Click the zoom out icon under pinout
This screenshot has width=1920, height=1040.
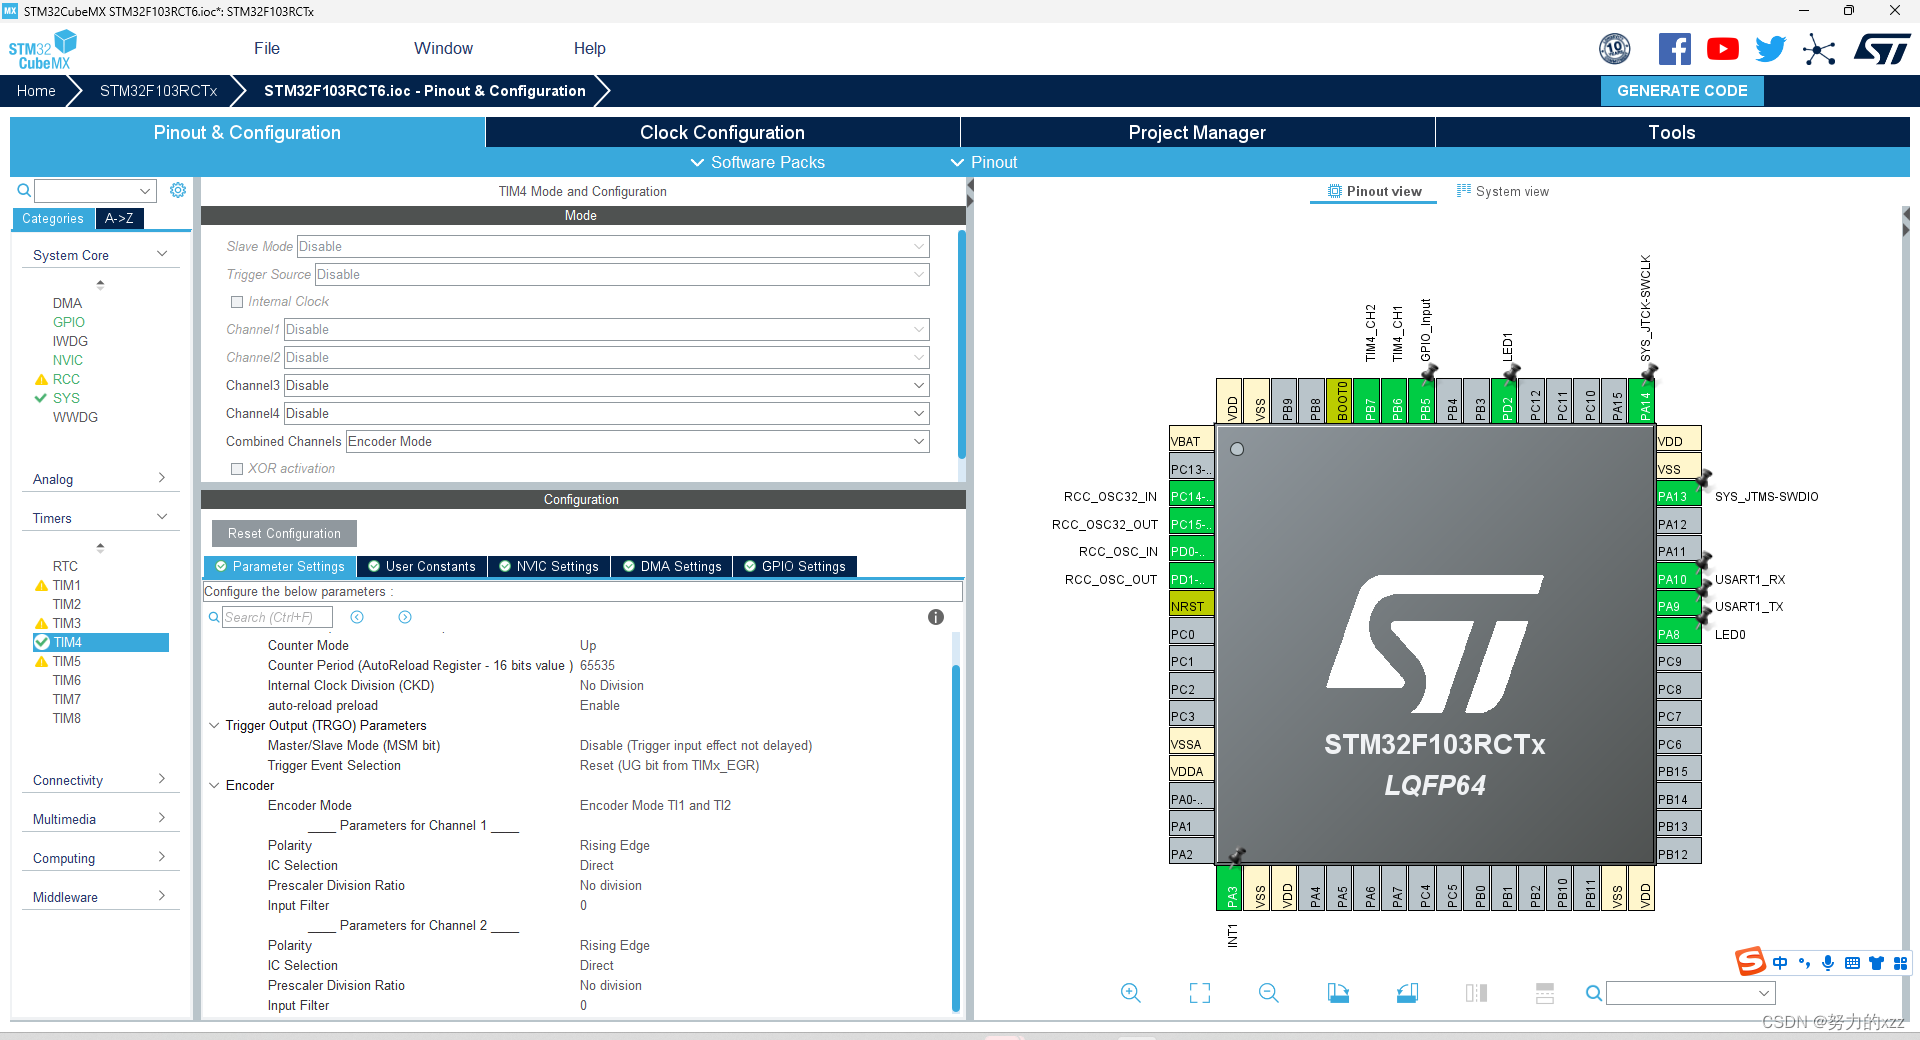1269,993
